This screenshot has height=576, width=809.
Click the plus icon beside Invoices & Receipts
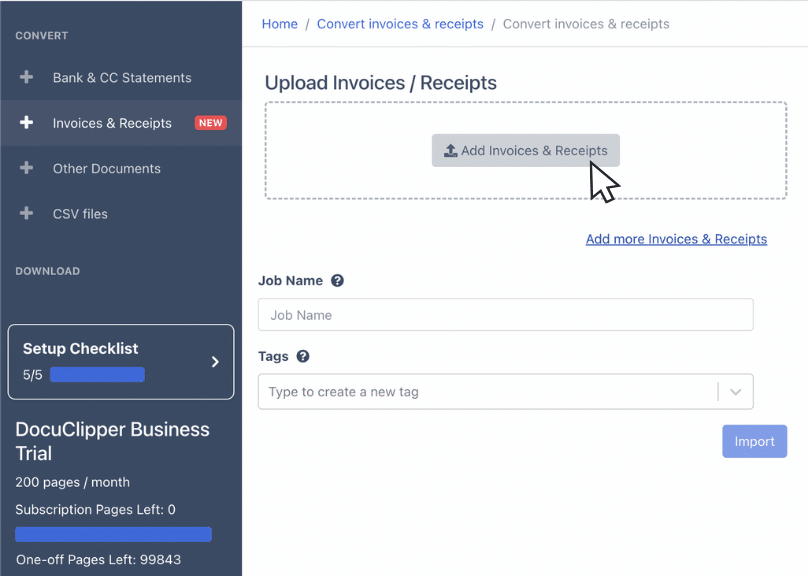(26, 123)
